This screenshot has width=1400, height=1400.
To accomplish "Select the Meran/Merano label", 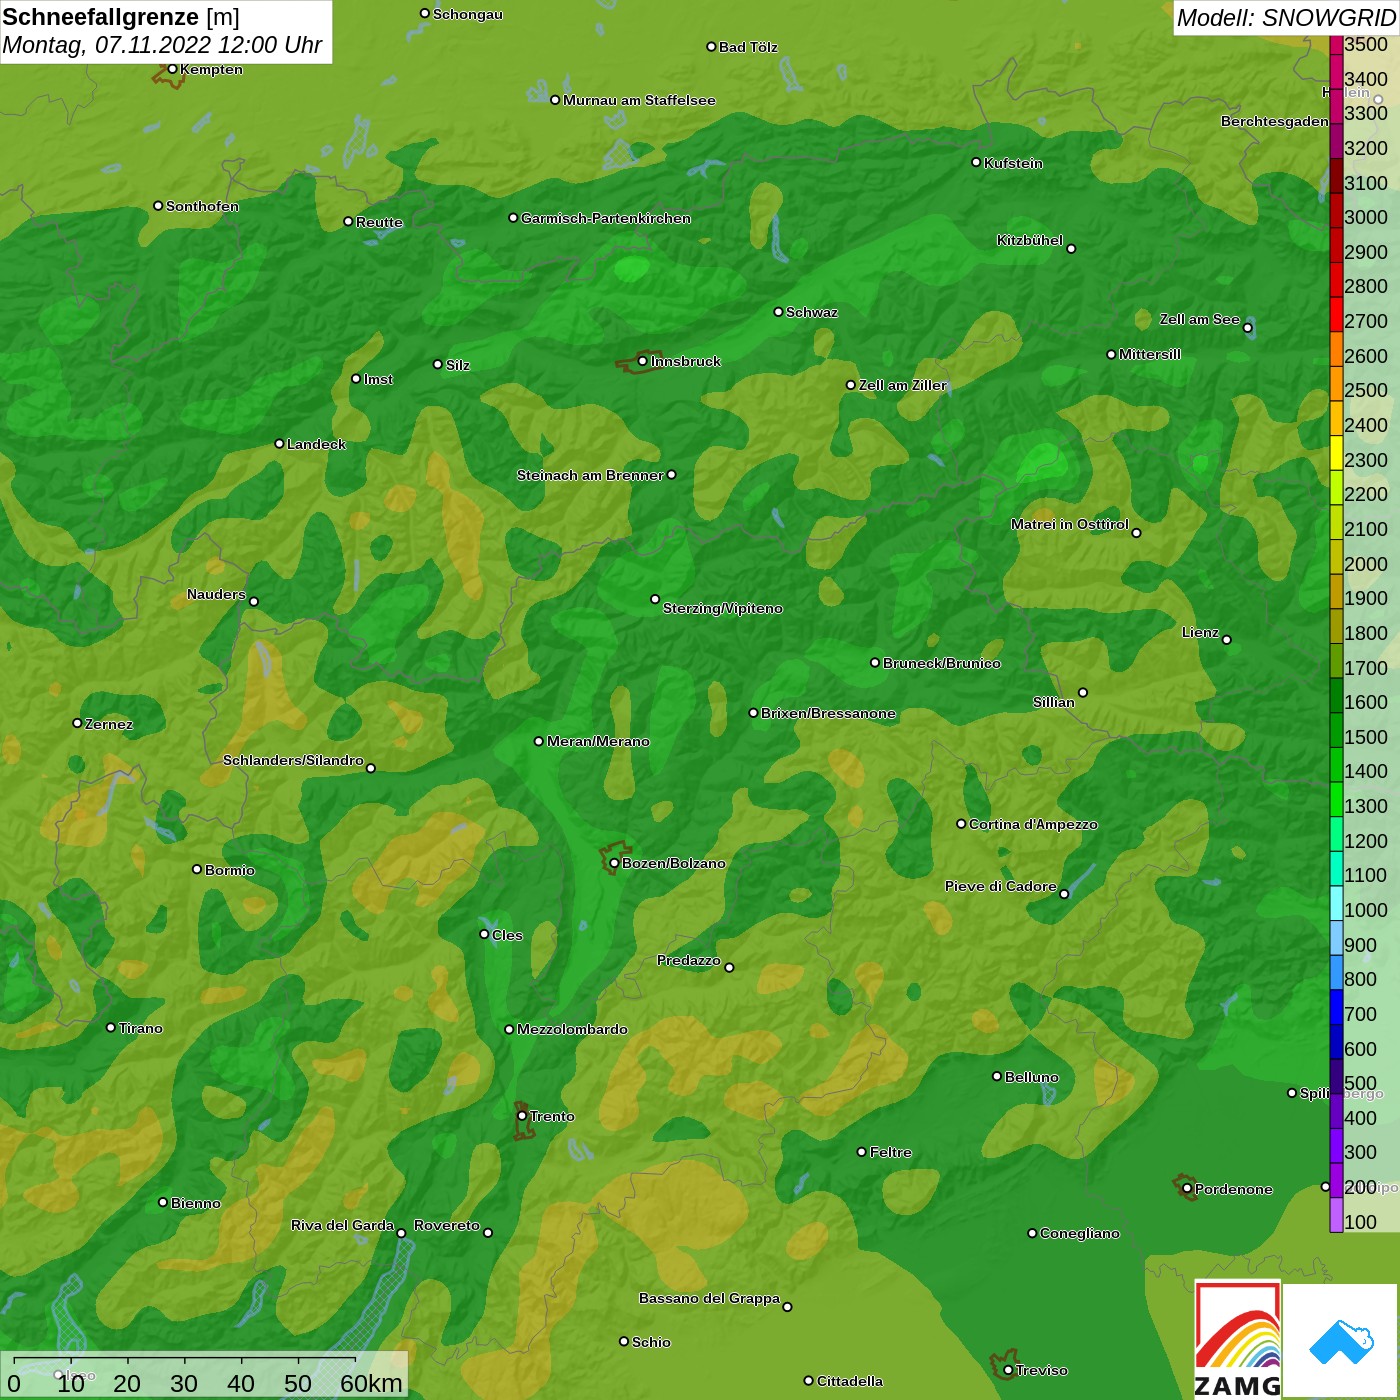I will [598, 741].
